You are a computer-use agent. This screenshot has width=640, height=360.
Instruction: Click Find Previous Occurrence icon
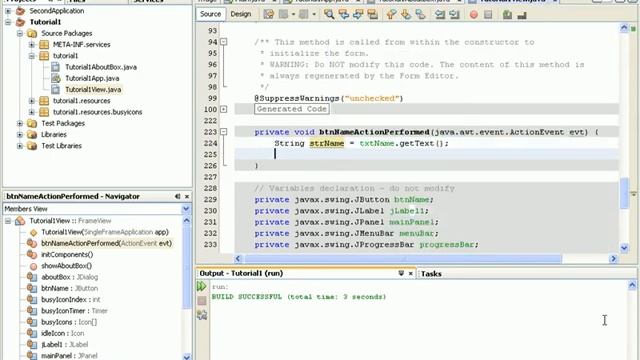coord(344,15)
